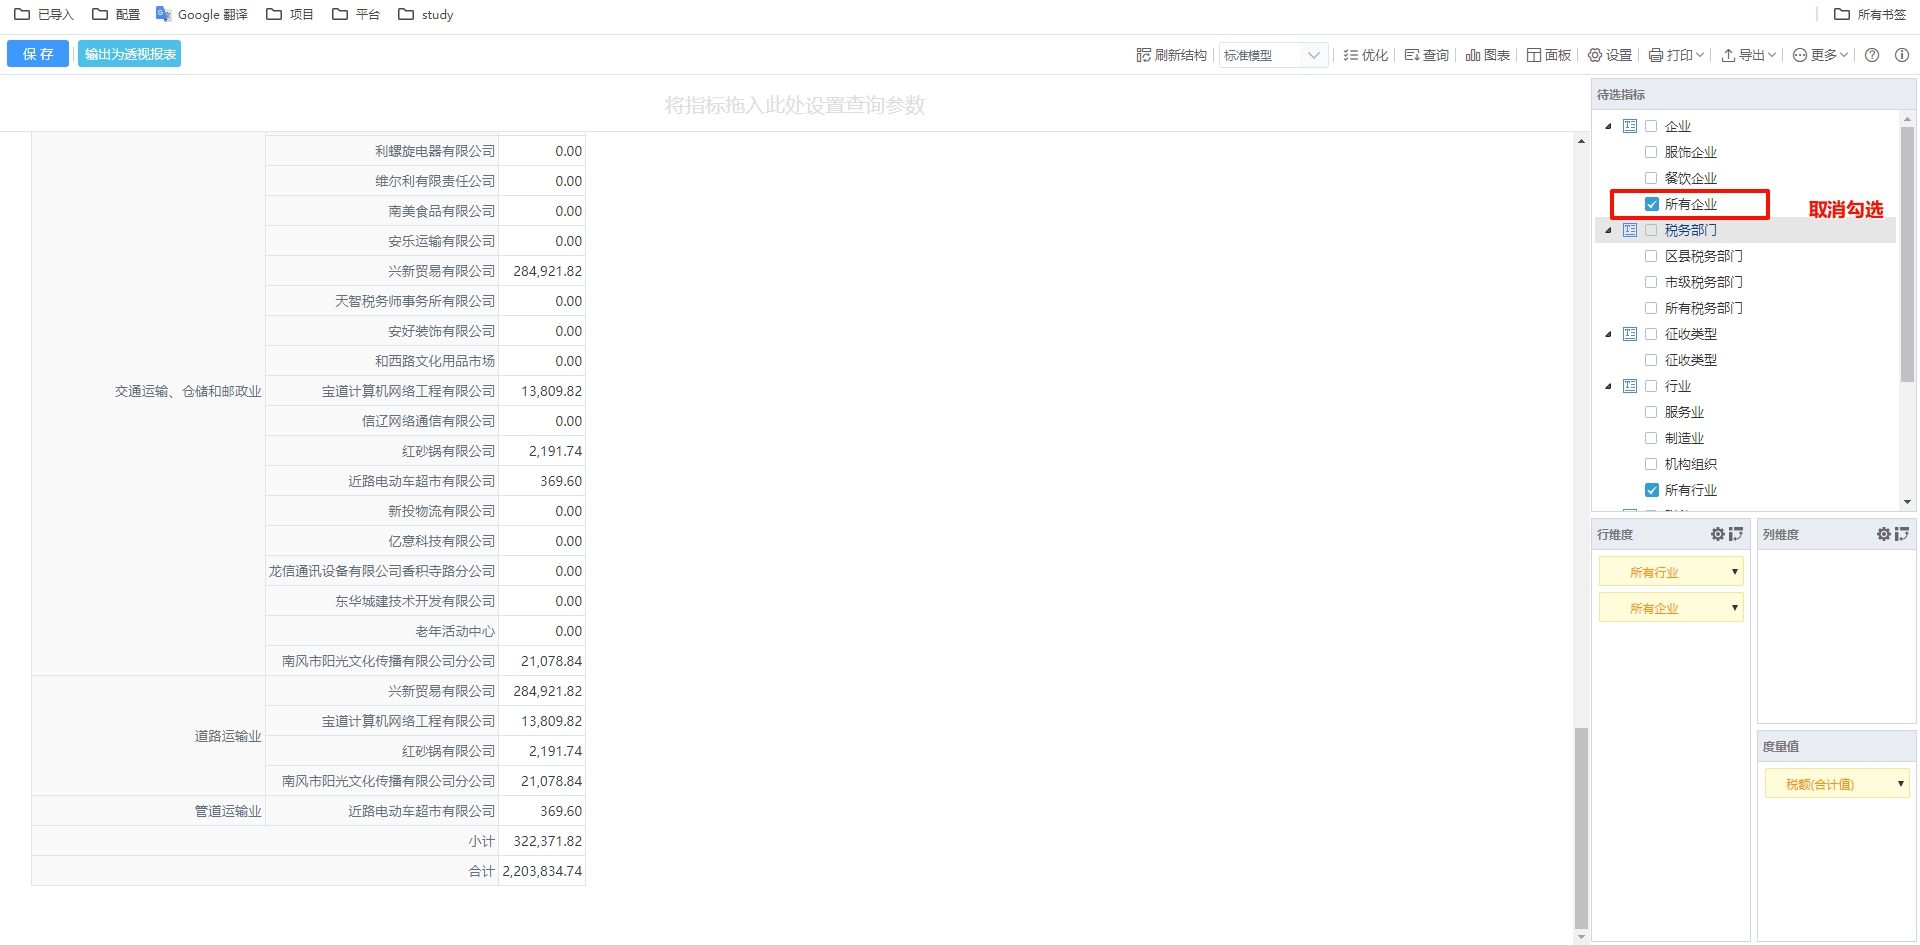Click the 刷新结构 refresh structure icon
Screen dimensions: 1920x945
point(1143,55)
